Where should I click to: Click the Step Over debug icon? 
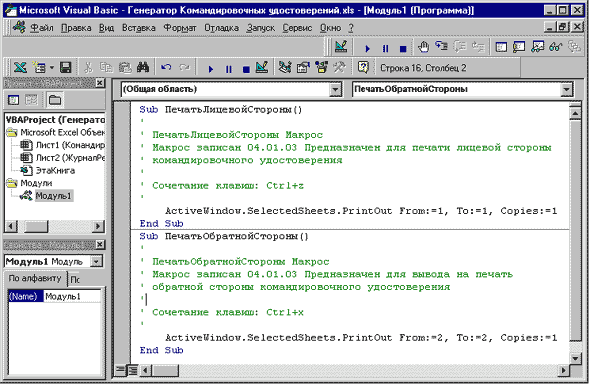pyautogui.click(x=460, y=47)
